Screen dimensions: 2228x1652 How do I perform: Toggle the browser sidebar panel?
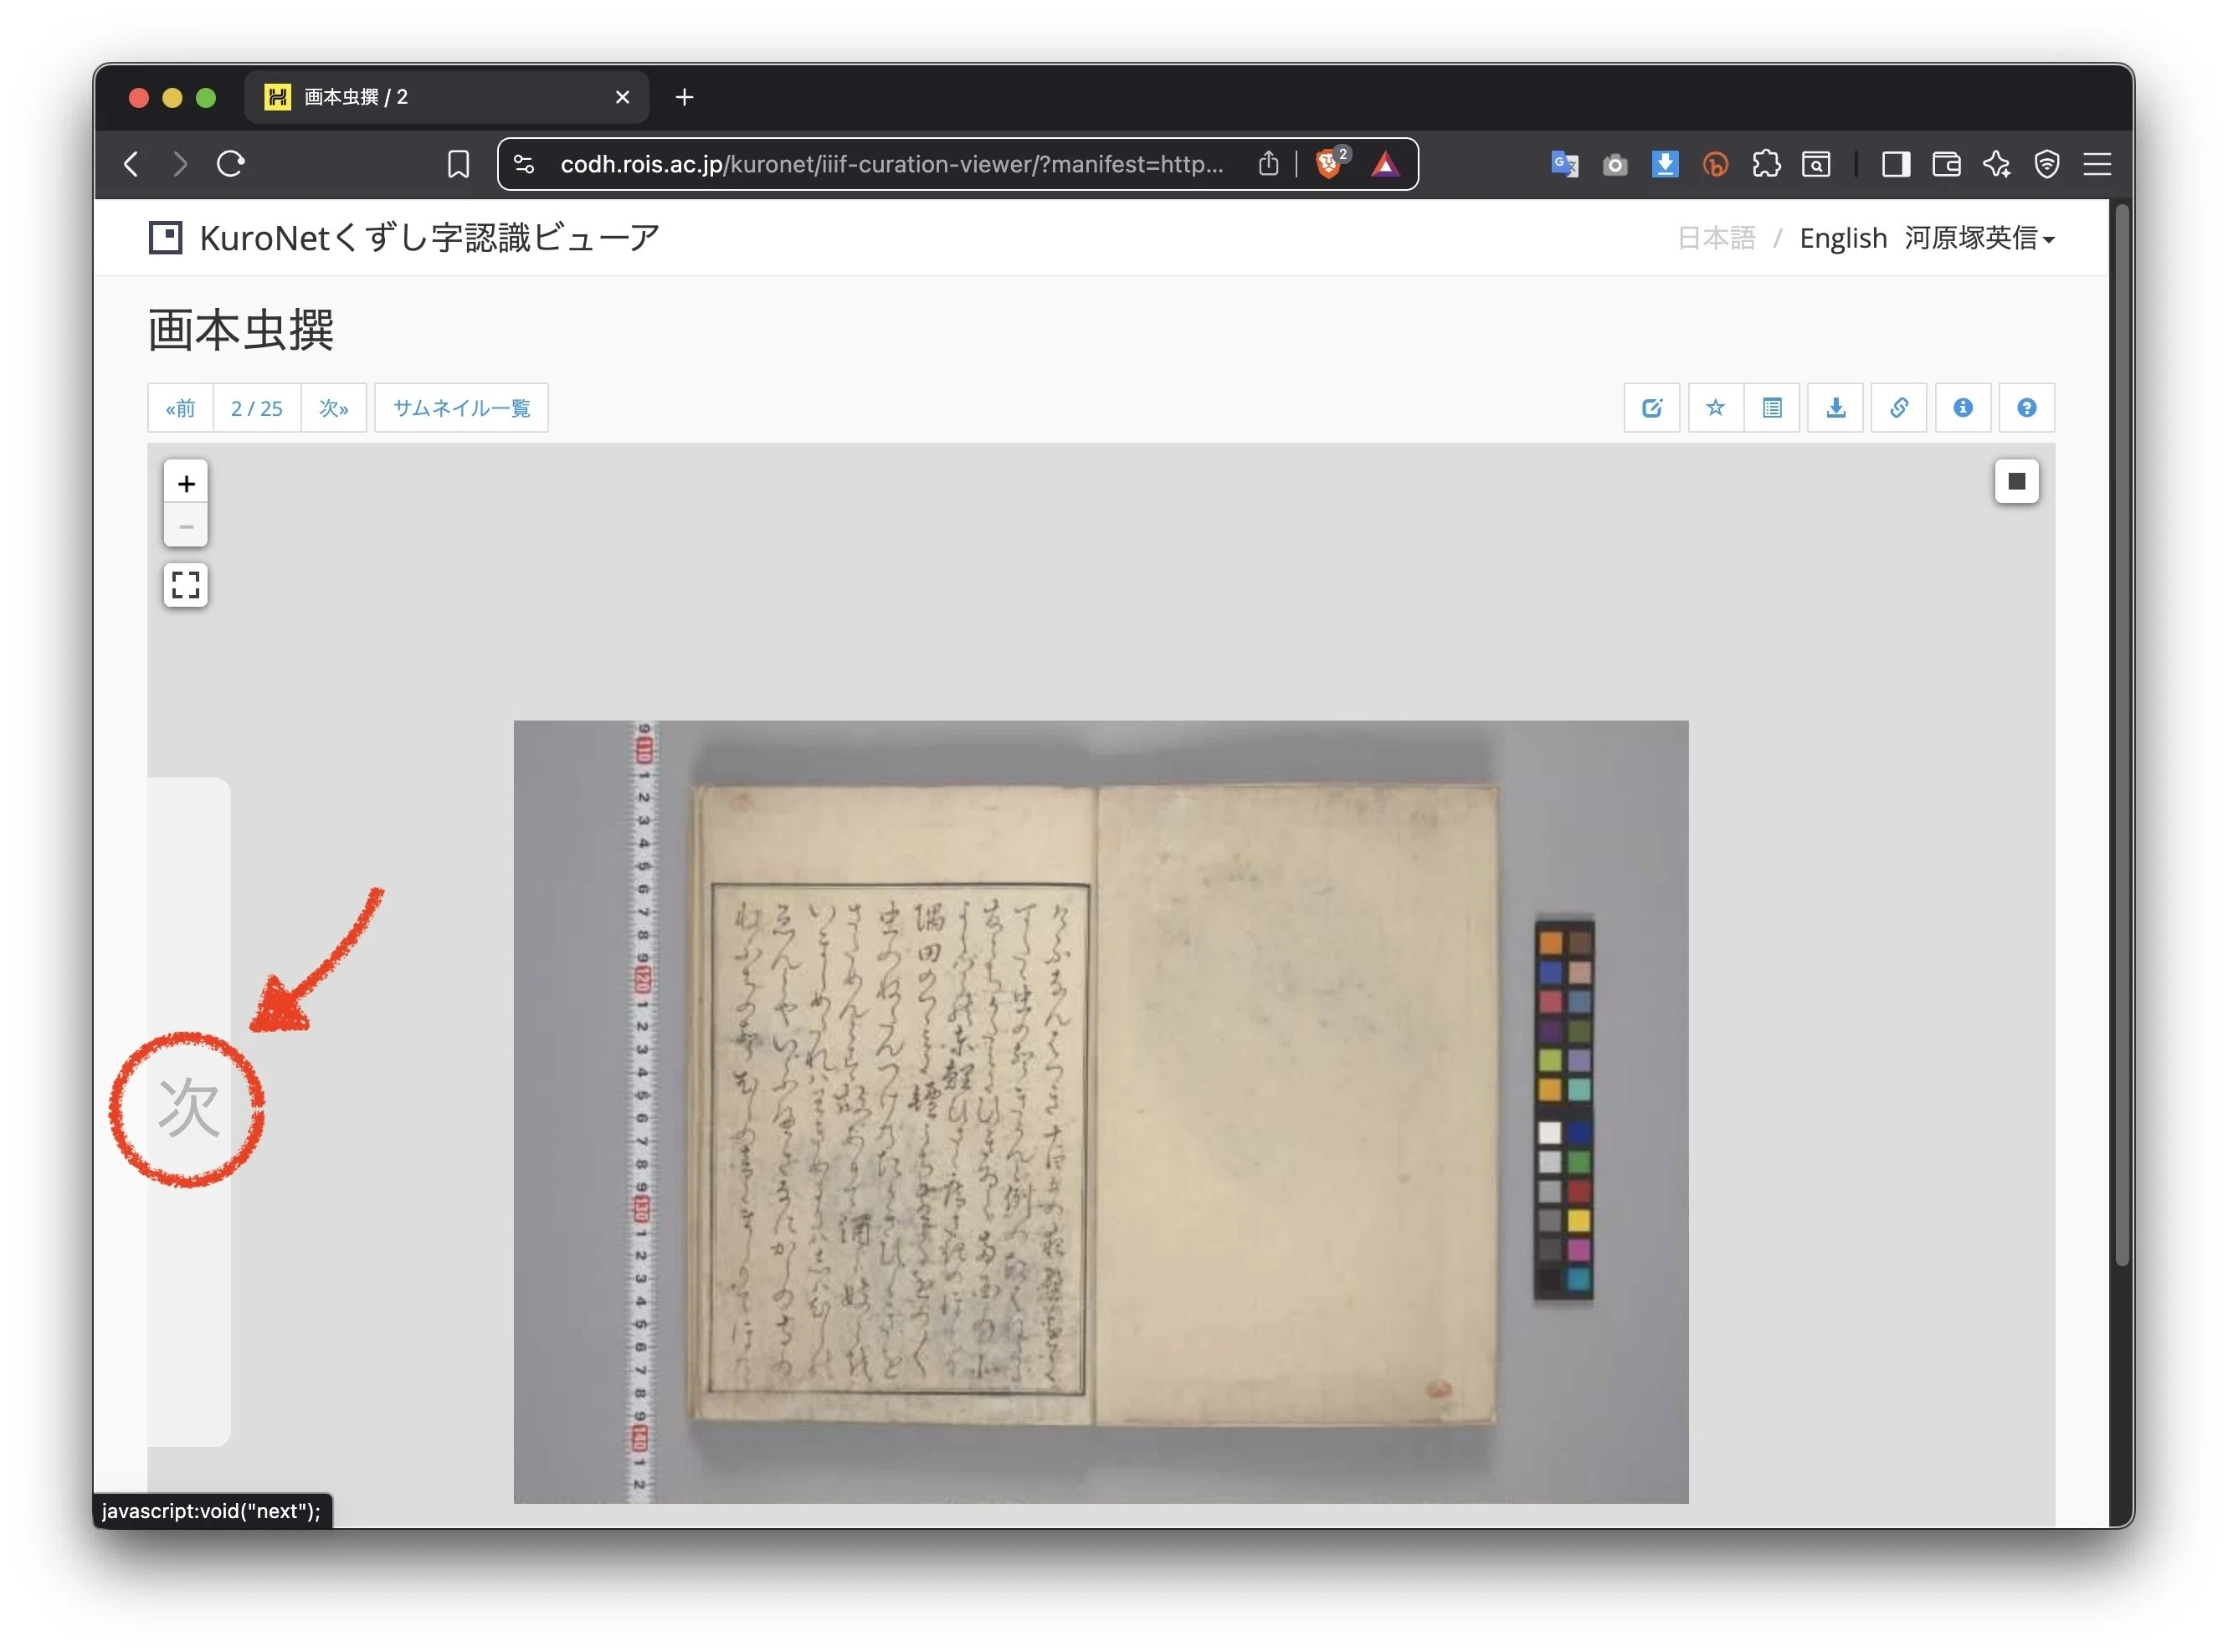tap(1895, 164)
